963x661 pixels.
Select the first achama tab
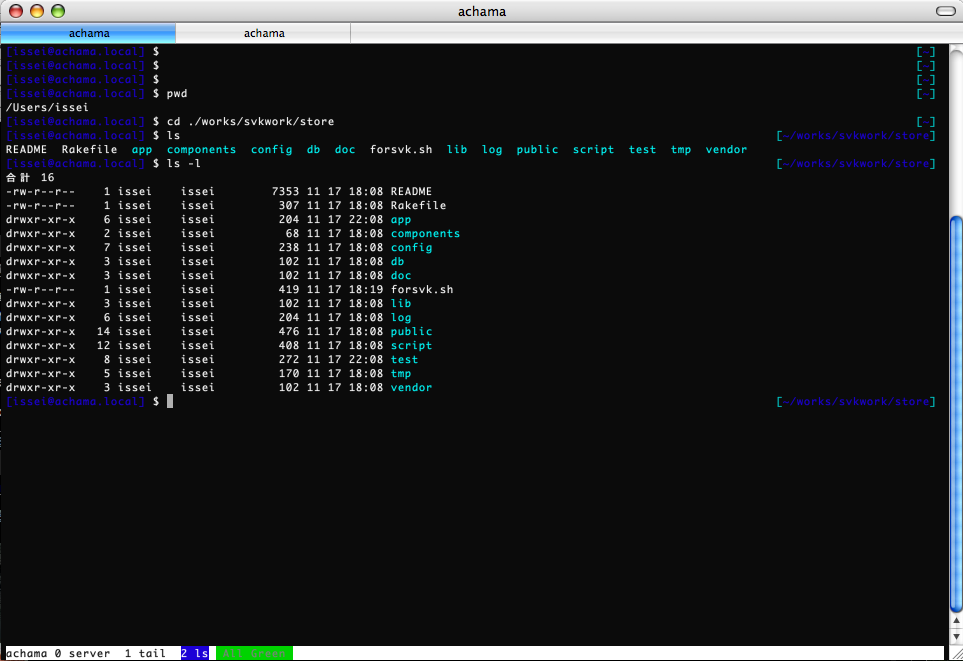pos(88,33)
